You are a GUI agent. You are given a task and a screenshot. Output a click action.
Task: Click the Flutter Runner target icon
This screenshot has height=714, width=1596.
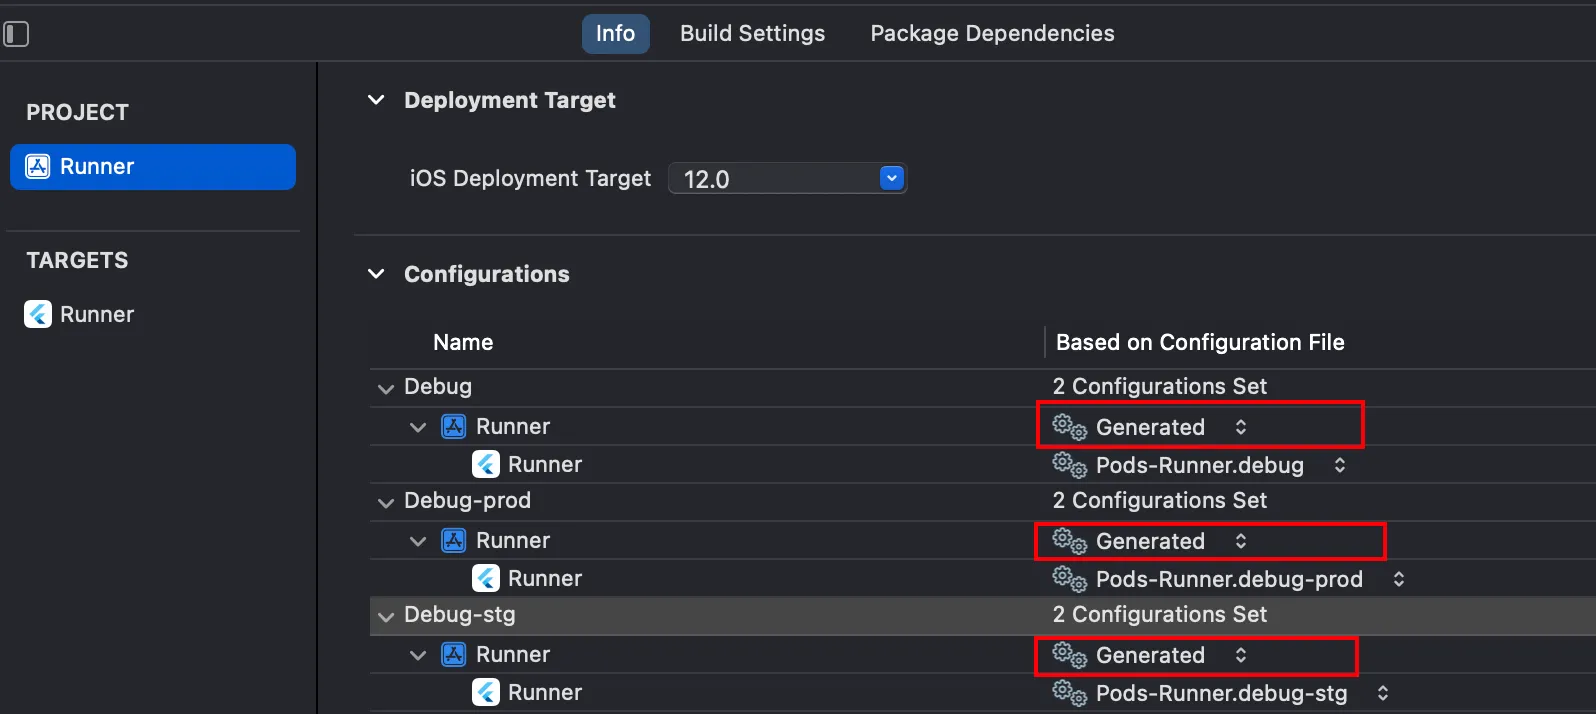click(x=38, y=315)
